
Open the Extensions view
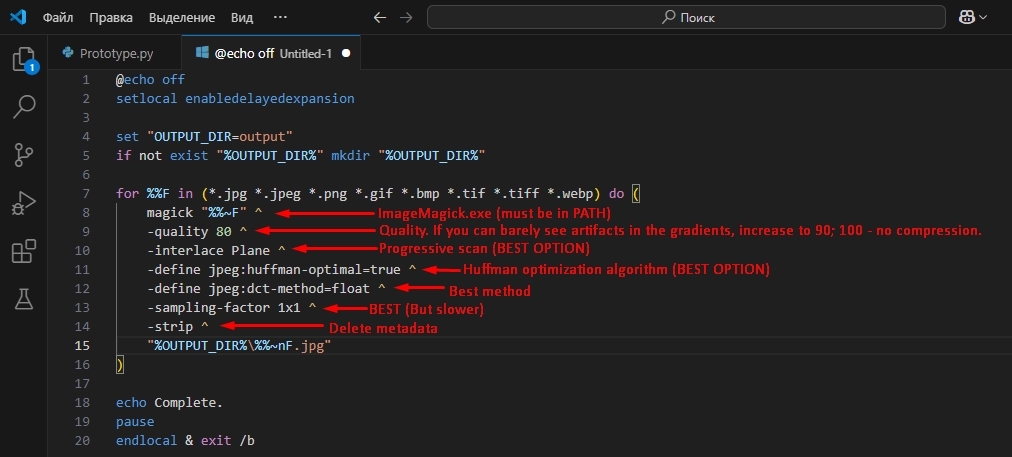click(24, 250)
